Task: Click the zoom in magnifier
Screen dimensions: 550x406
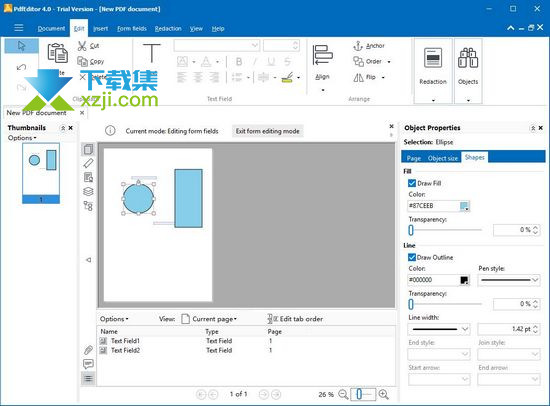Action: [384, 394]
